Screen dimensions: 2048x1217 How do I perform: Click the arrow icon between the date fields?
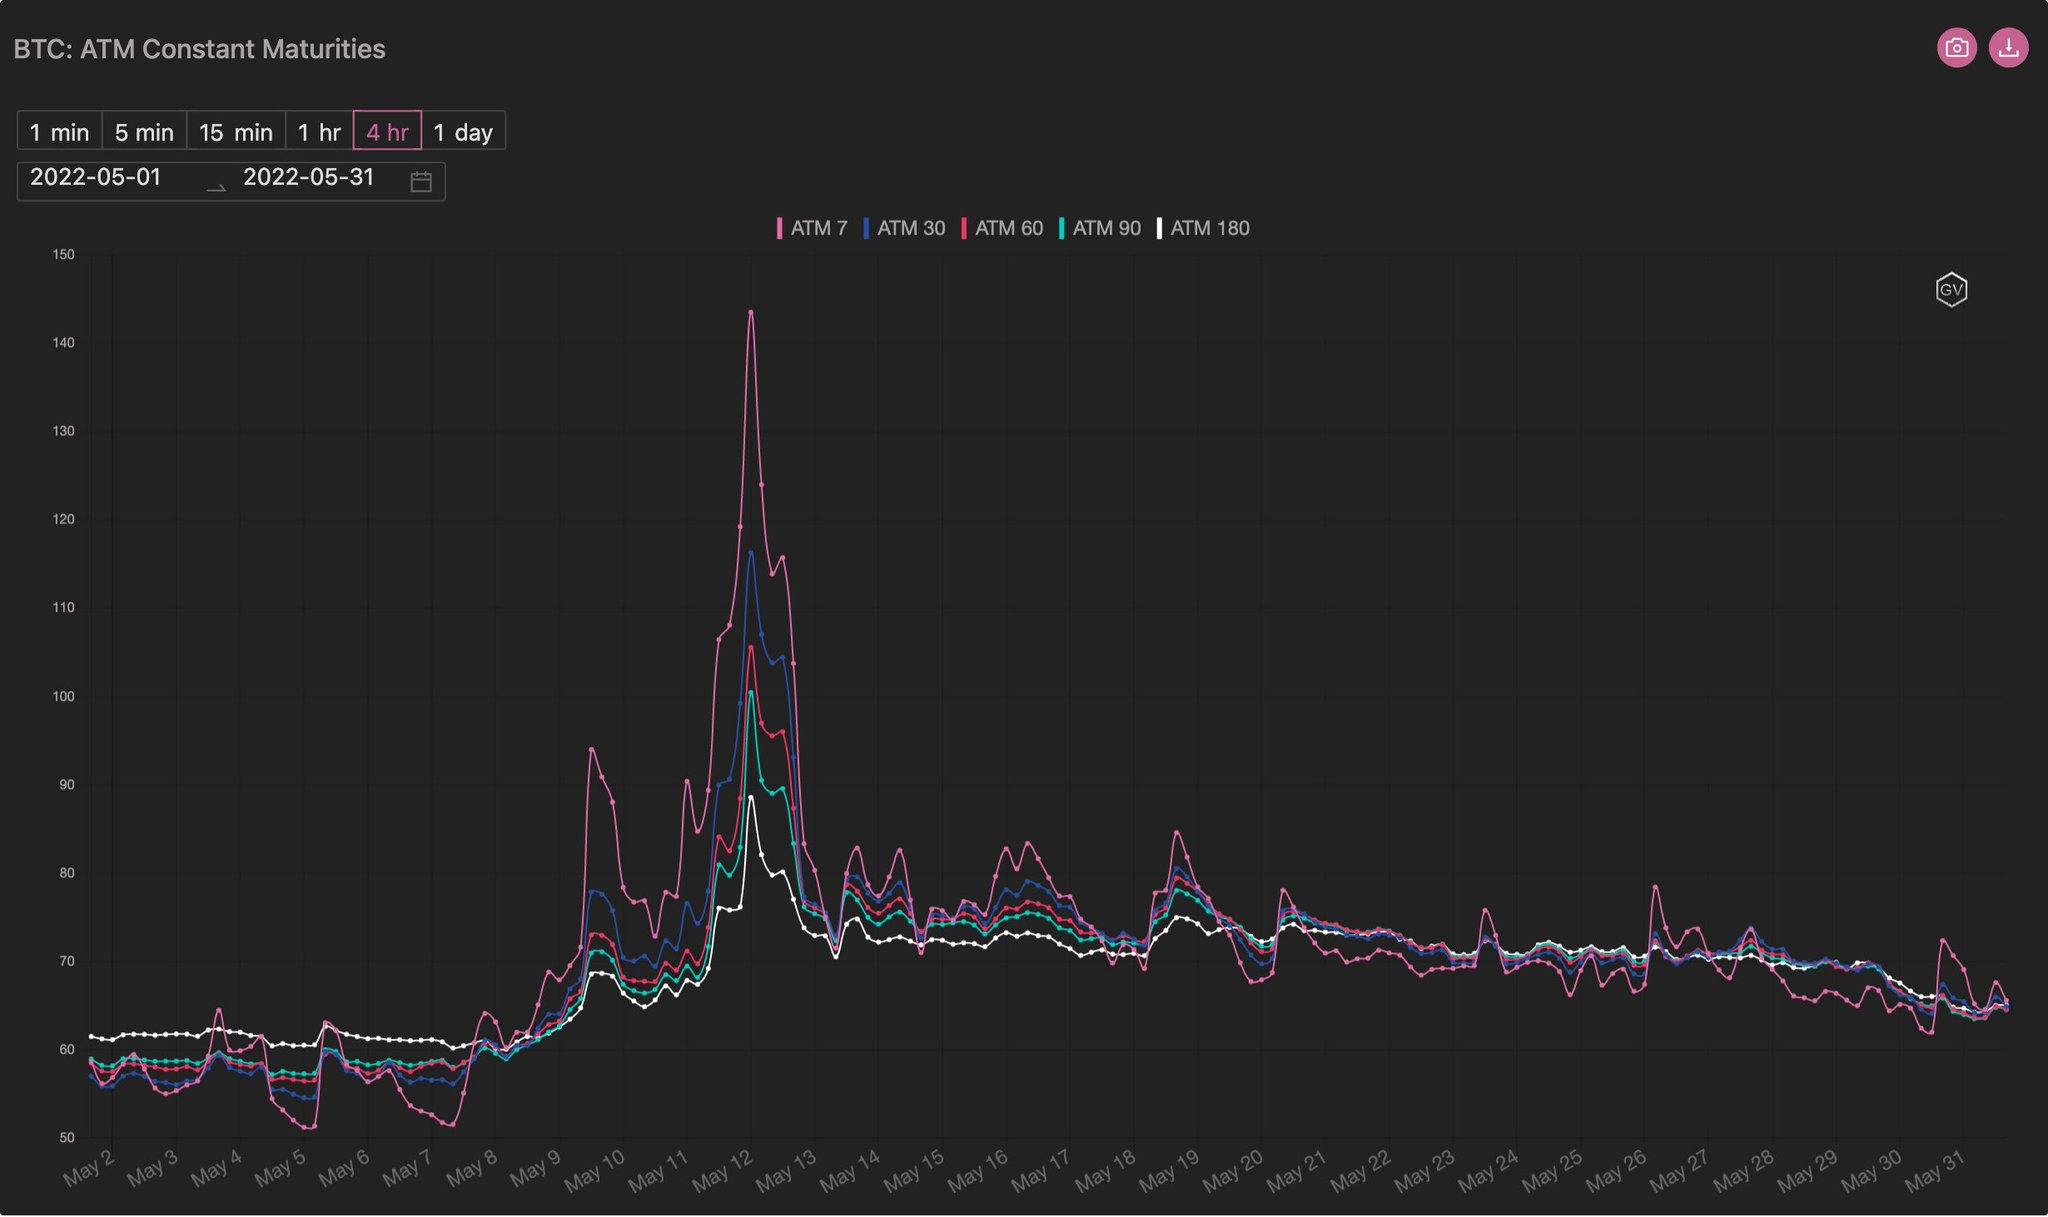pos(215,184)
